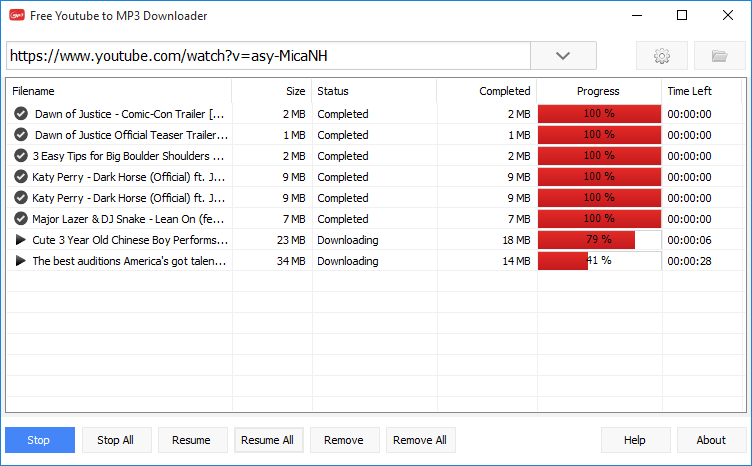Click the '23 MB' size cell

pyautogui.click(x=291, y=240)
